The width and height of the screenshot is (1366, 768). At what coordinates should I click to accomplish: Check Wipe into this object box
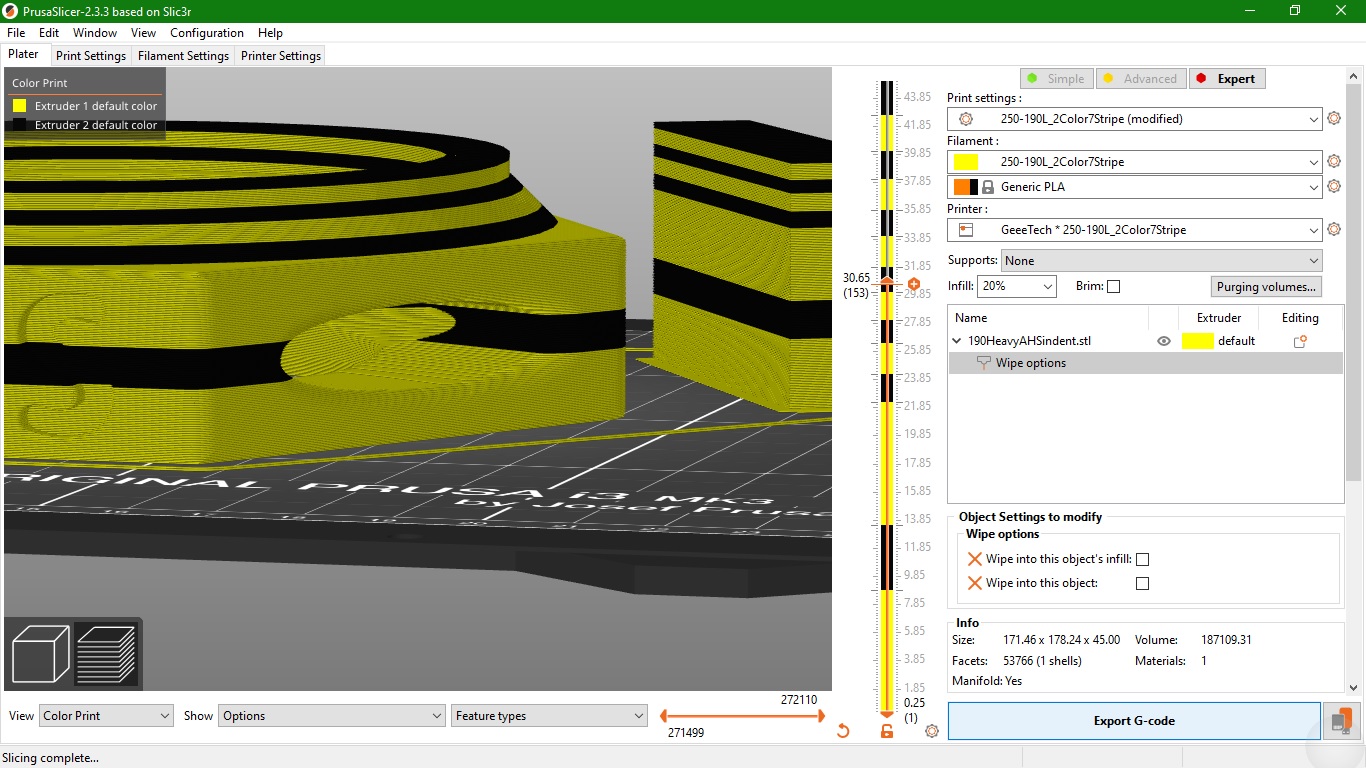1142,583
